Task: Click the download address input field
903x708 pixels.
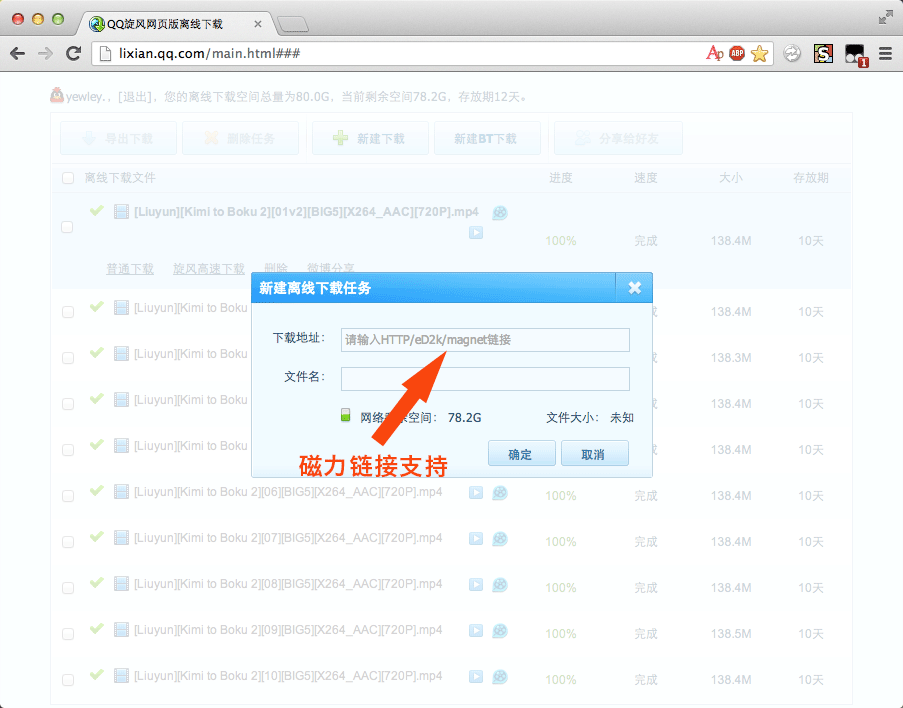Action: [485, 340]
